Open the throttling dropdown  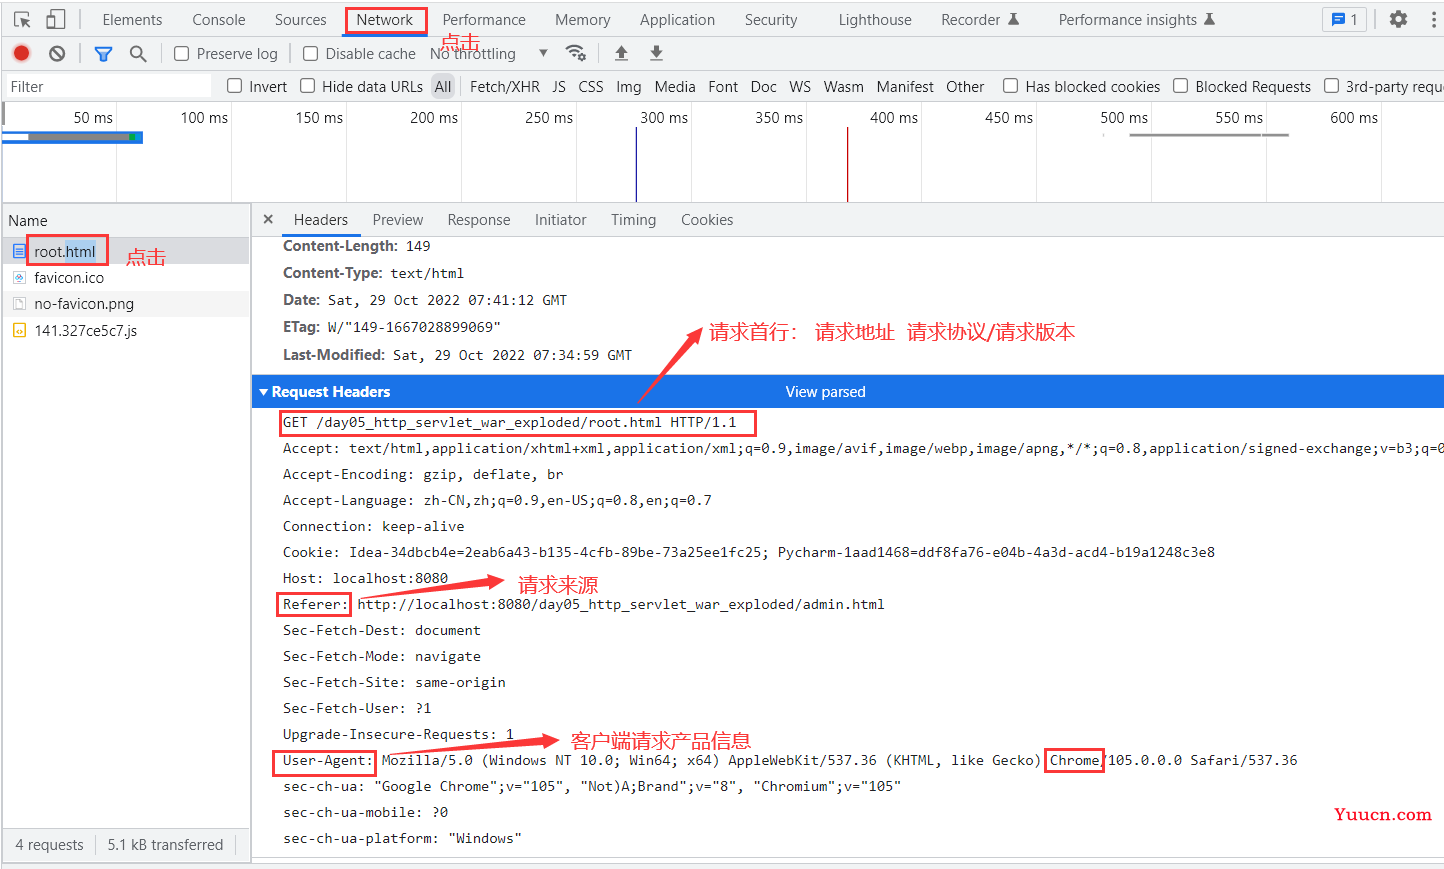pyautogui.click(x=490, y=53)
